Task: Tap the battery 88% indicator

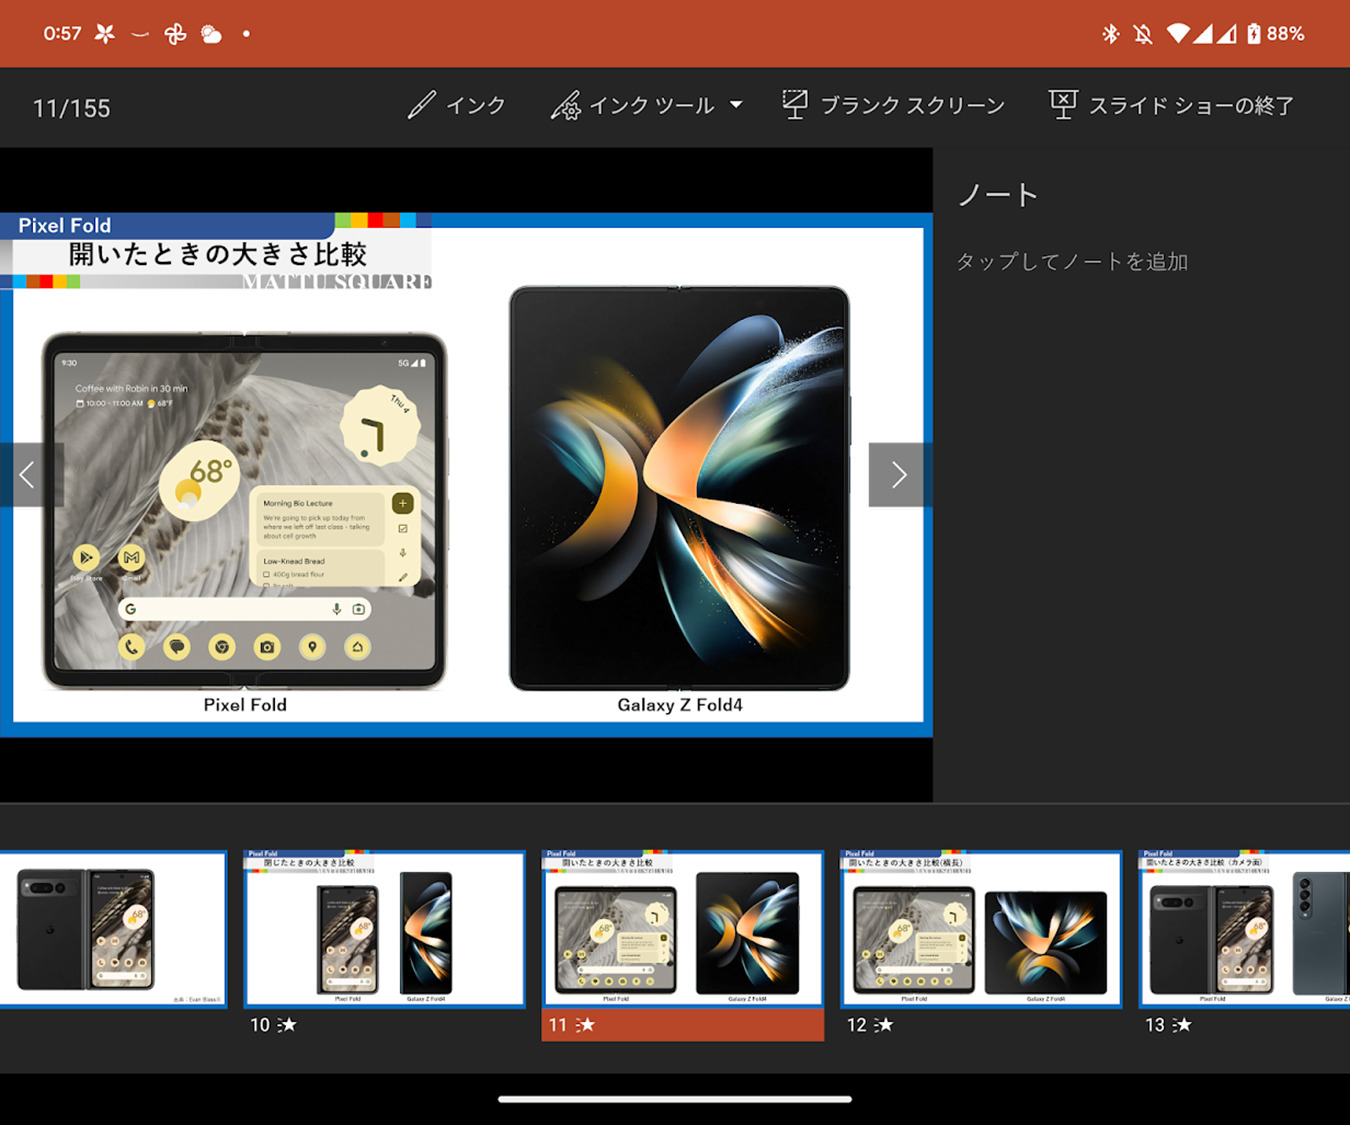Action: (x=1275, y=34)
